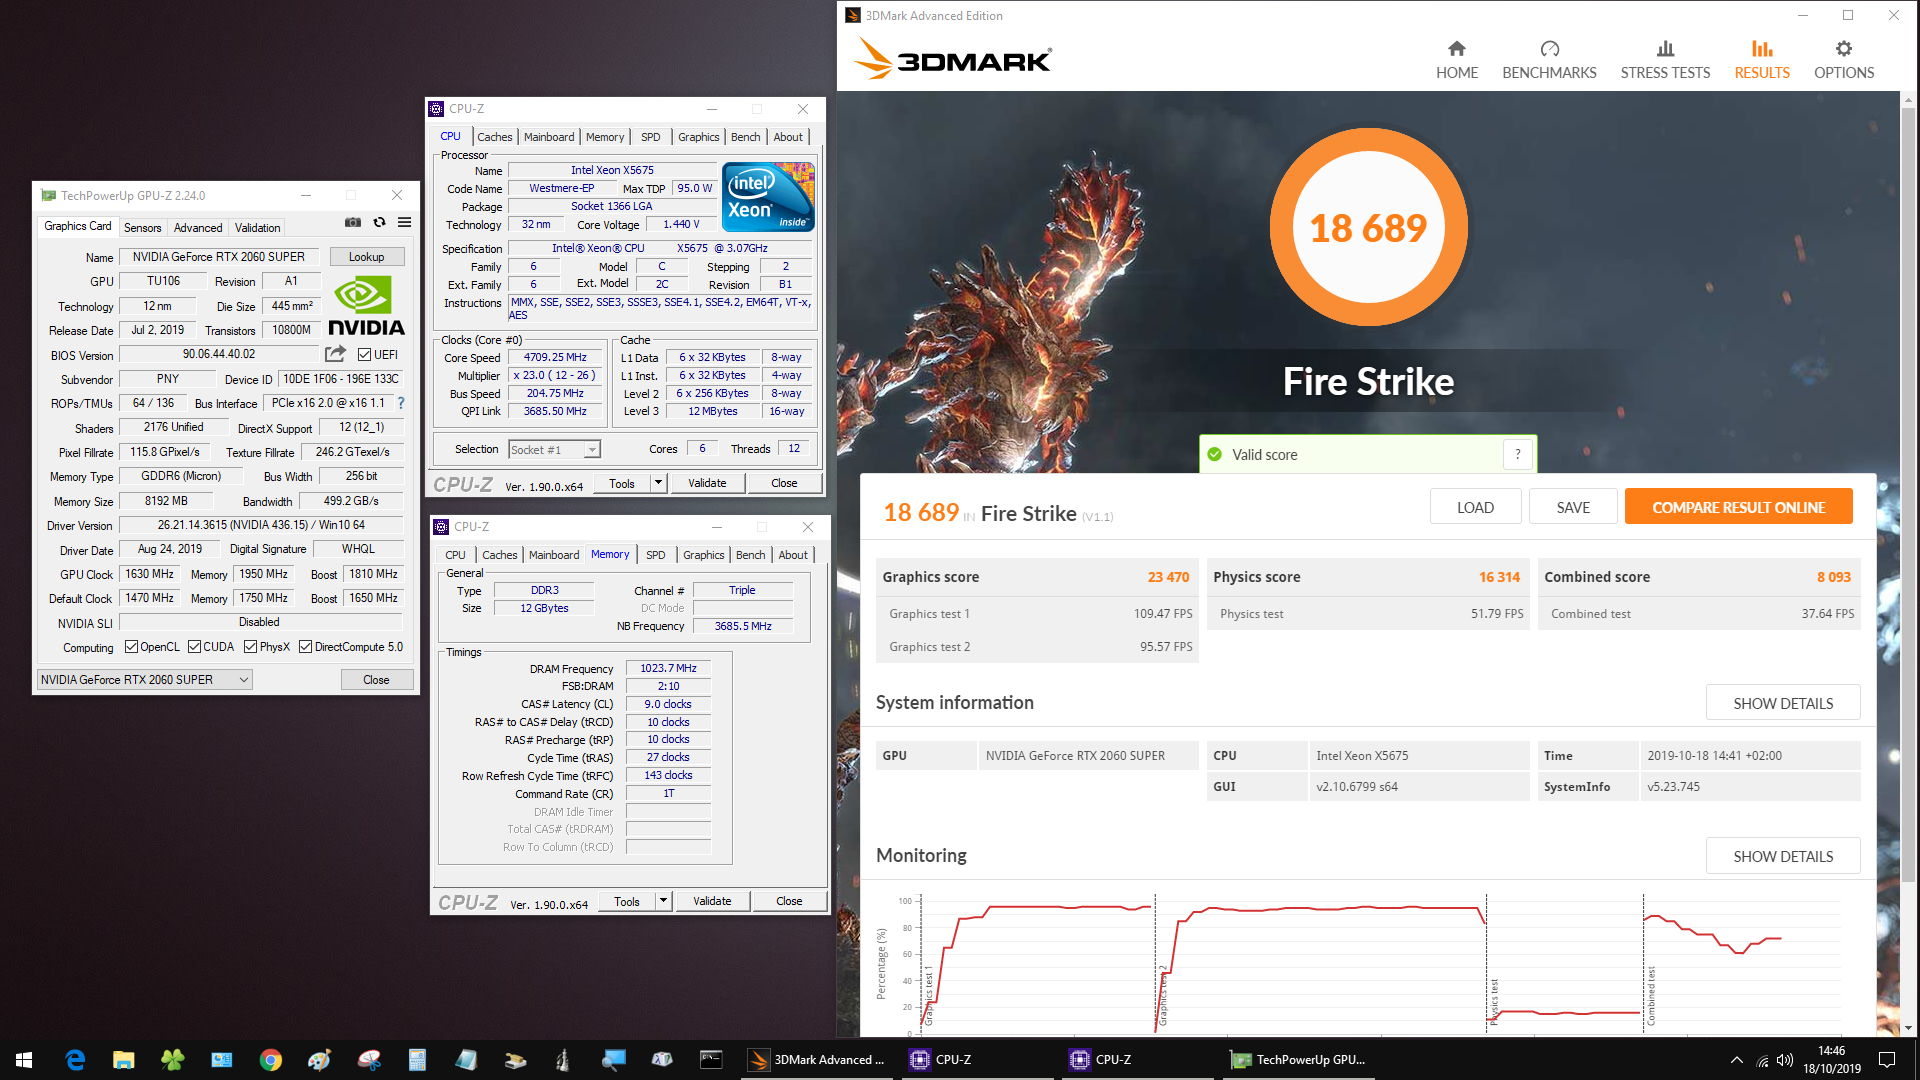Click the Lookup button in GPU-Z
This screenshot has height=1080, width=1920.
[x=366, y=257]
